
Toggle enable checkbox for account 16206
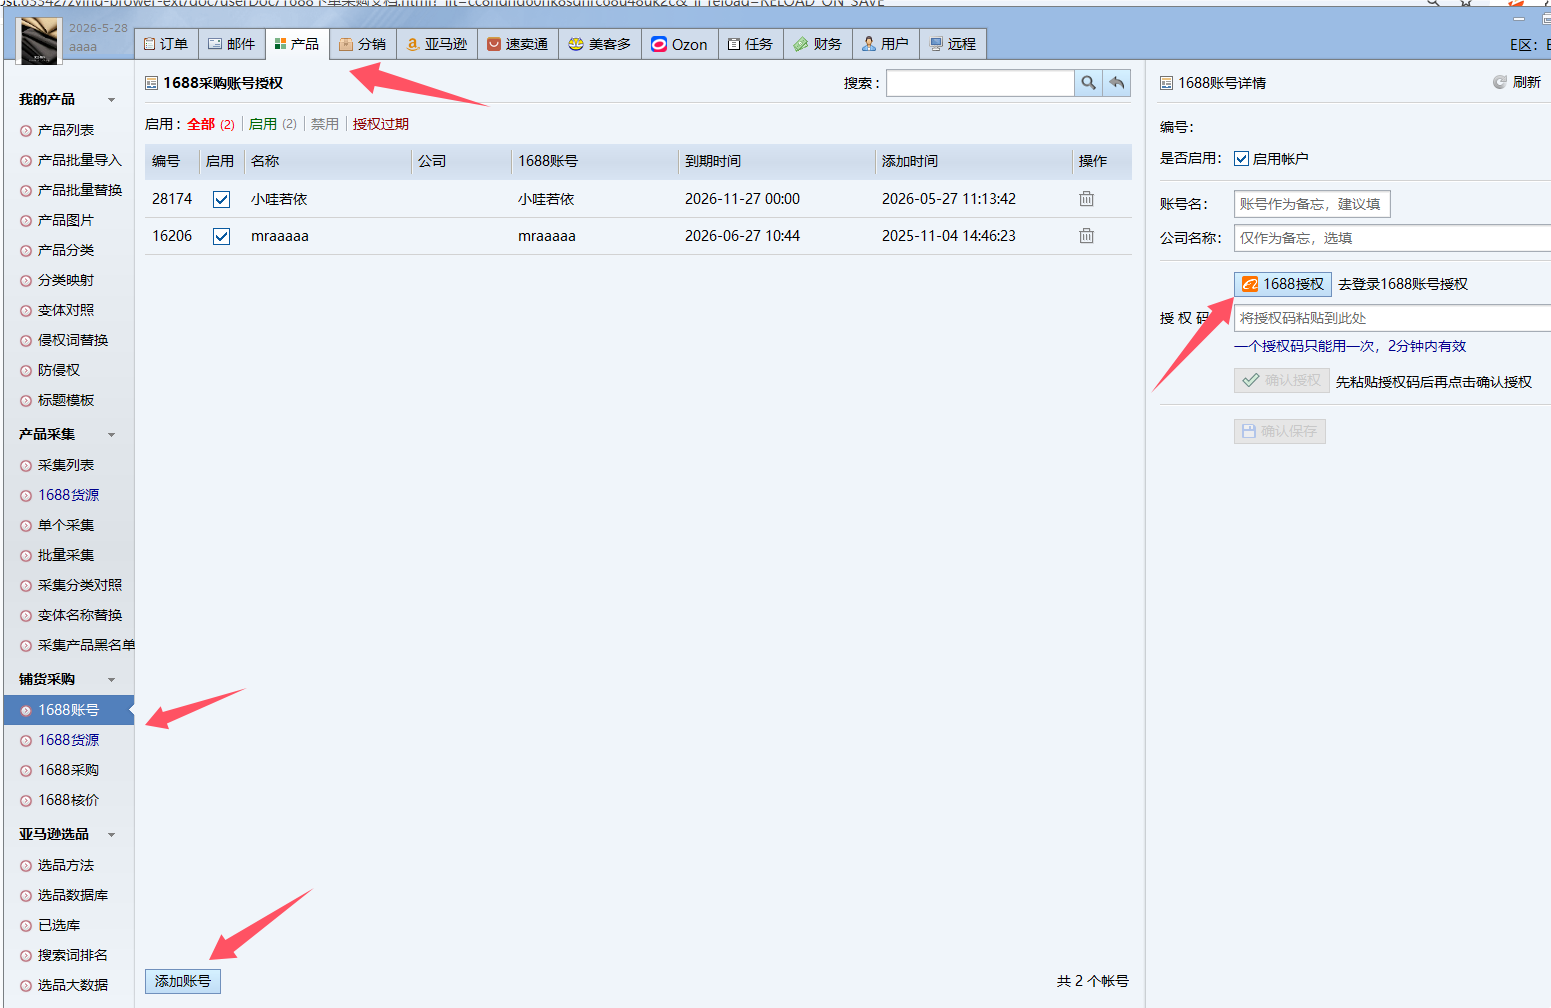coord(222,236)
